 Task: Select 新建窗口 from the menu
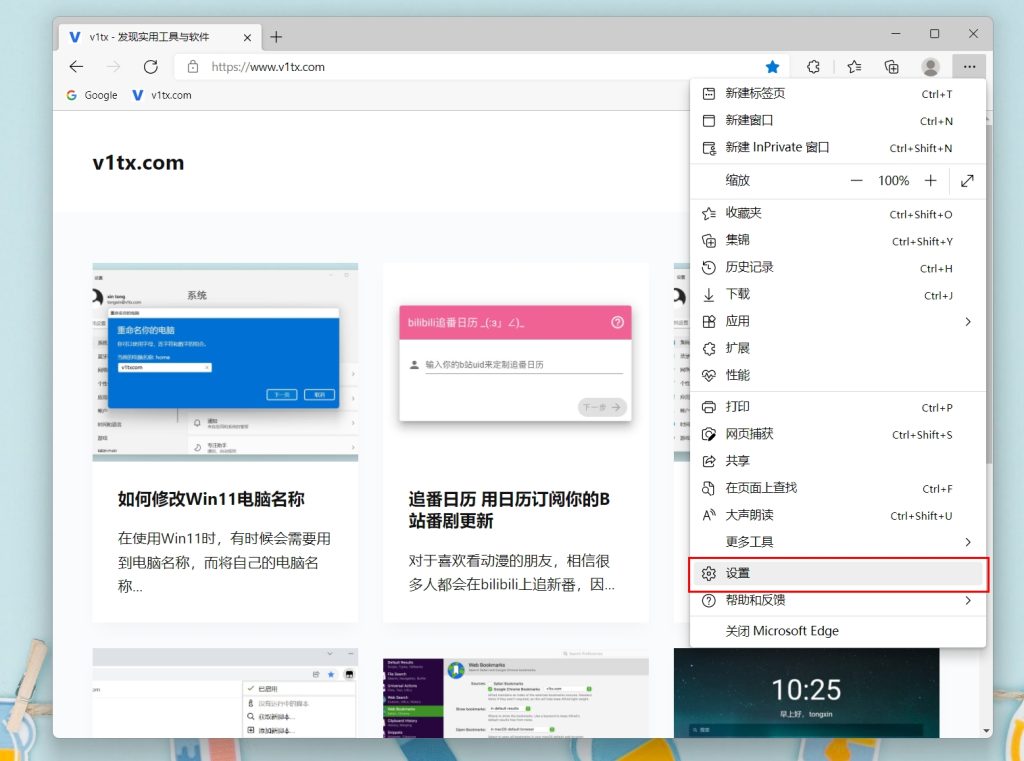pos(838,121)
